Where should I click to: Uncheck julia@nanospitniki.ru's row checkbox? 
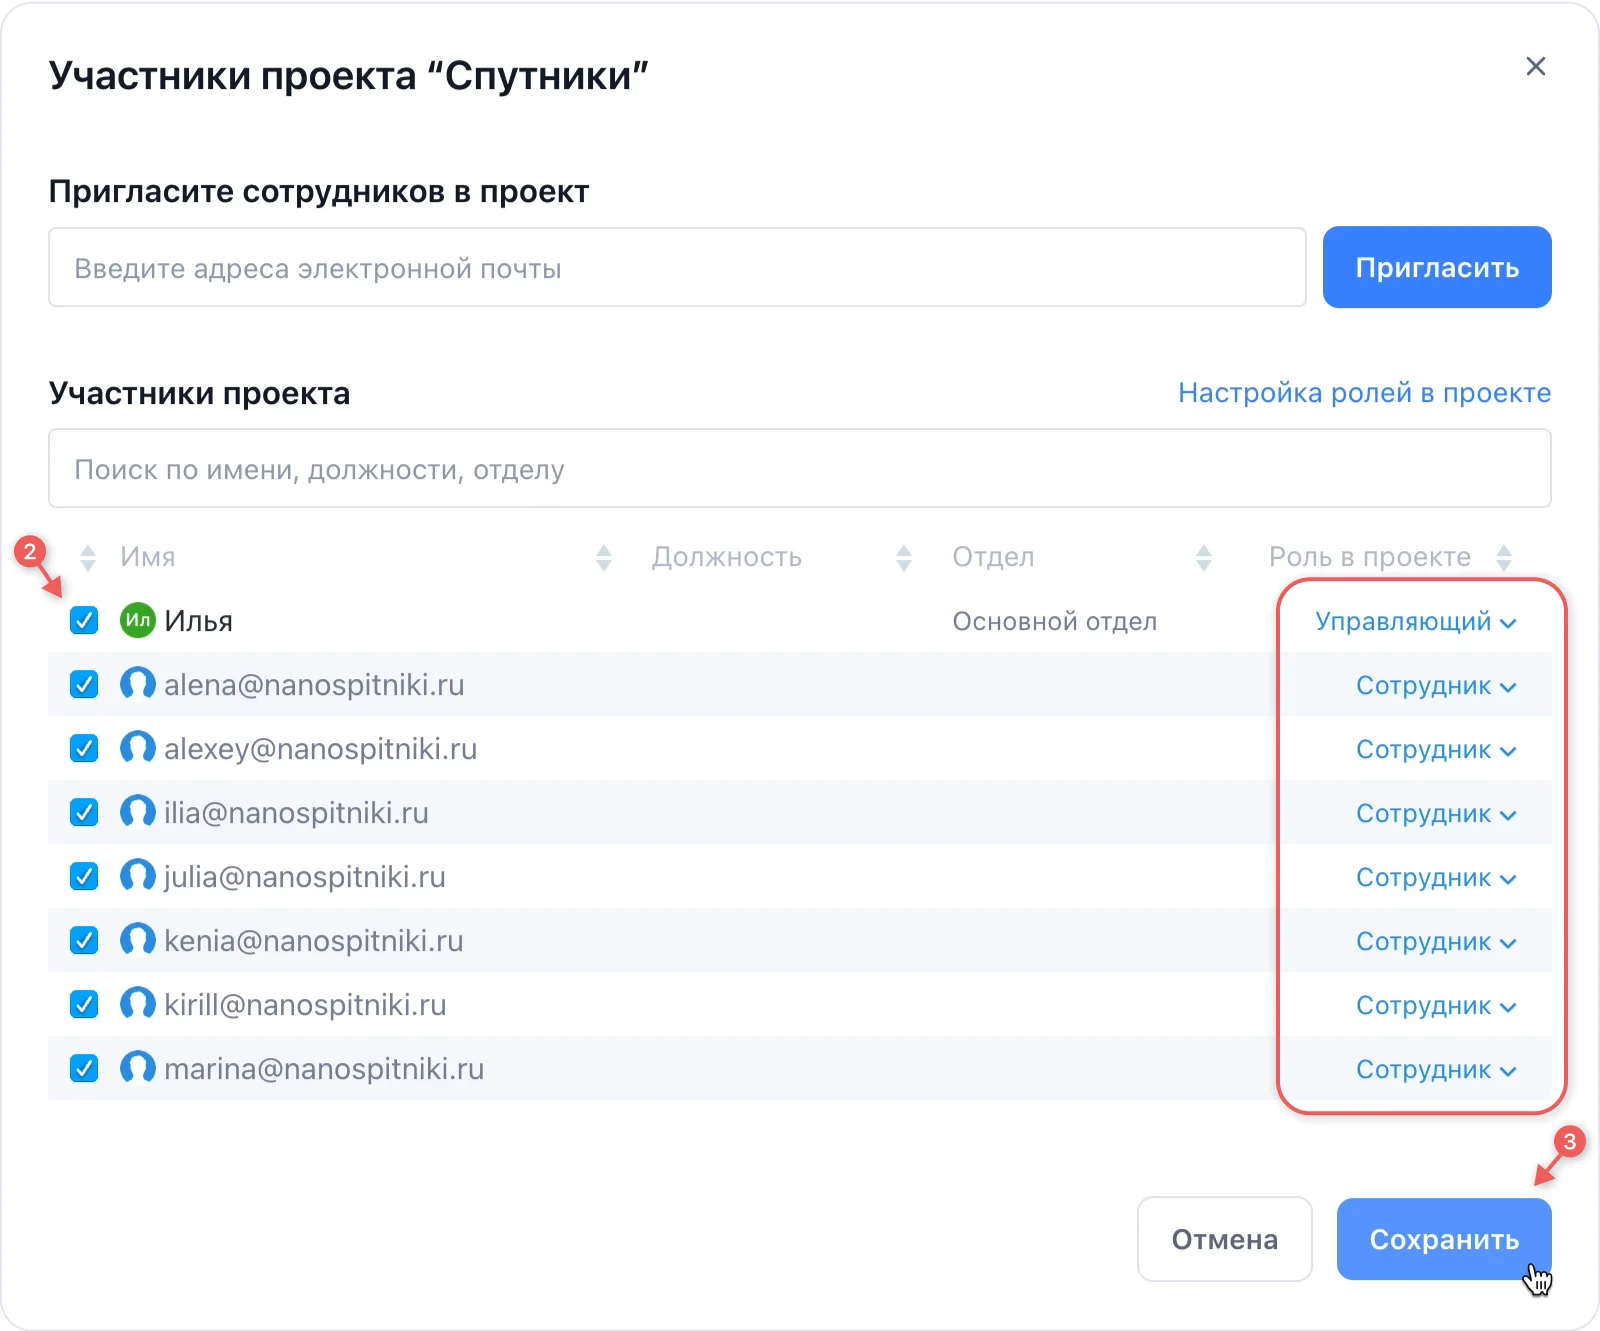[x=84, y=876]
